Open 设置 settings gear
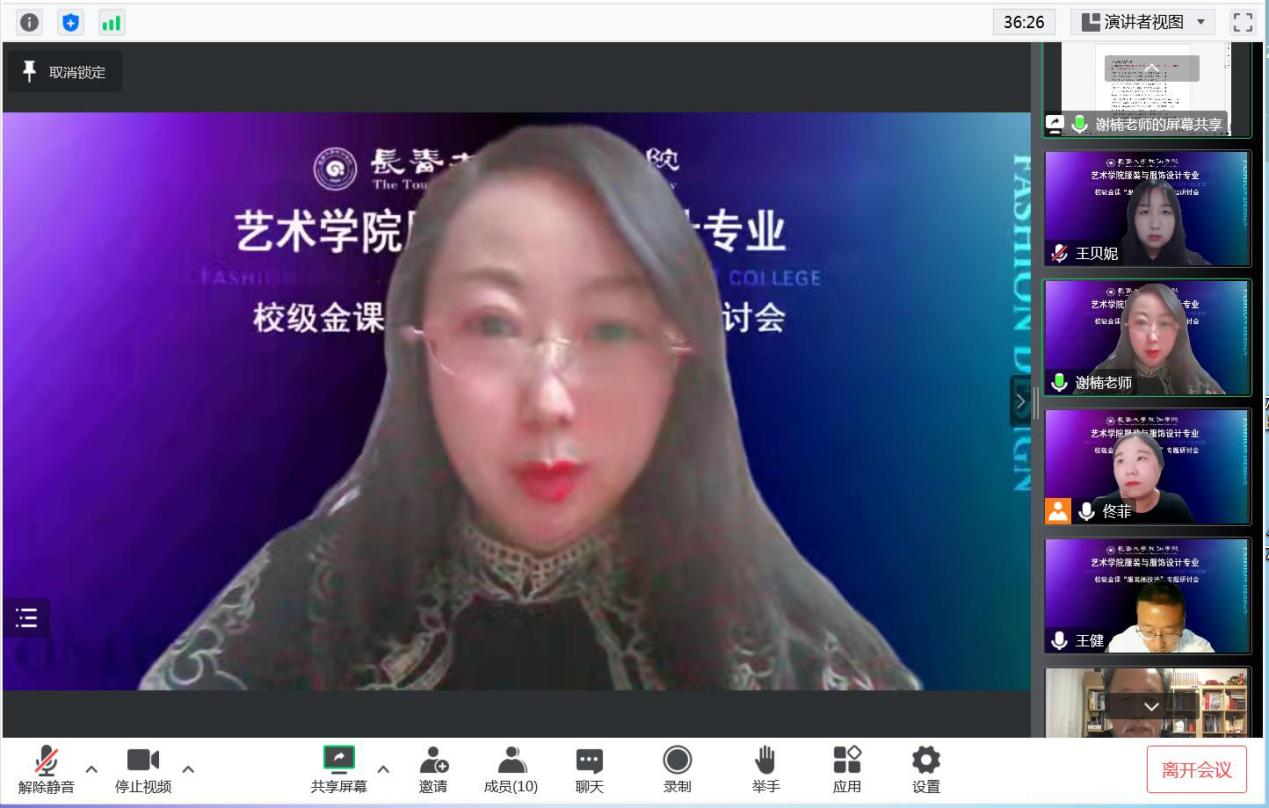 click(926, 771)
